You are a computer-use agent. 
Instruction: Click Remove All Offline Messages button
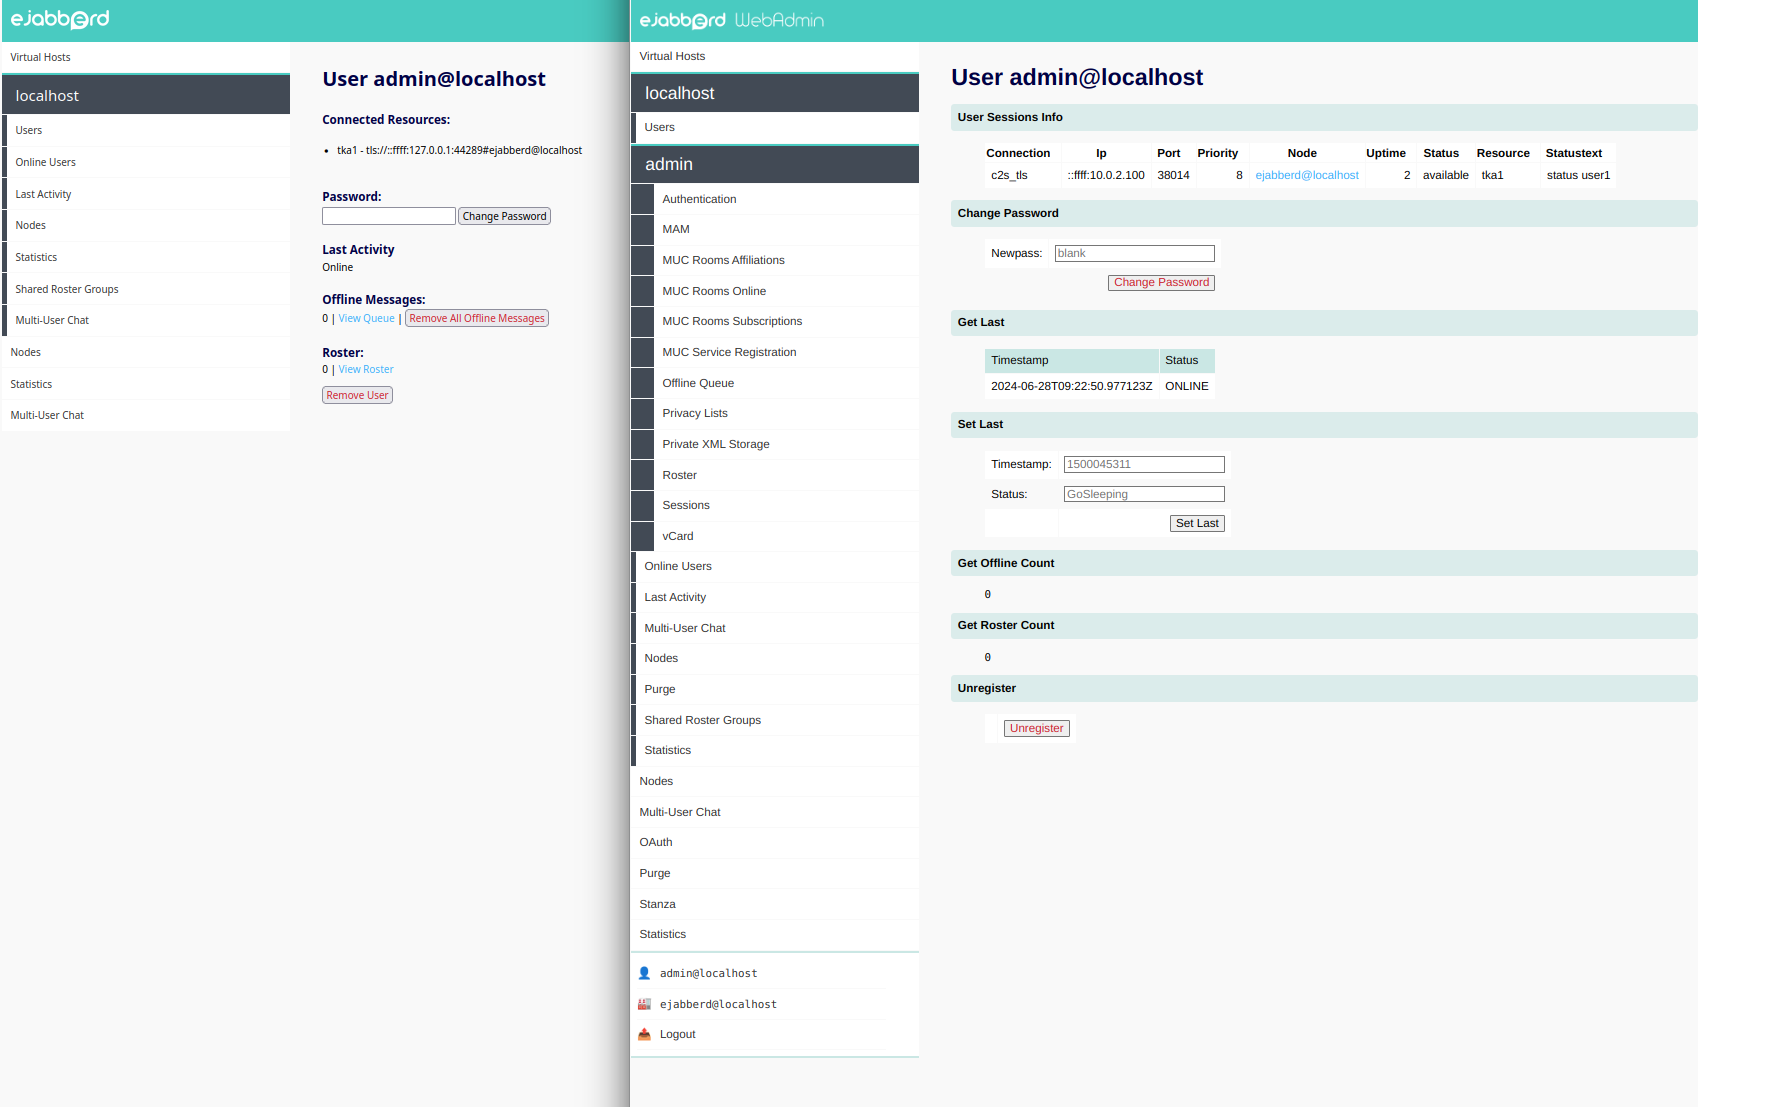477,318
